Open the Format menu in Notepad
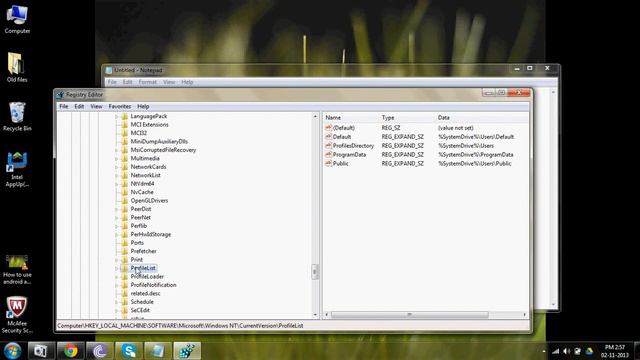The height and width of the screenshot is (360, 640). [147, 82]
